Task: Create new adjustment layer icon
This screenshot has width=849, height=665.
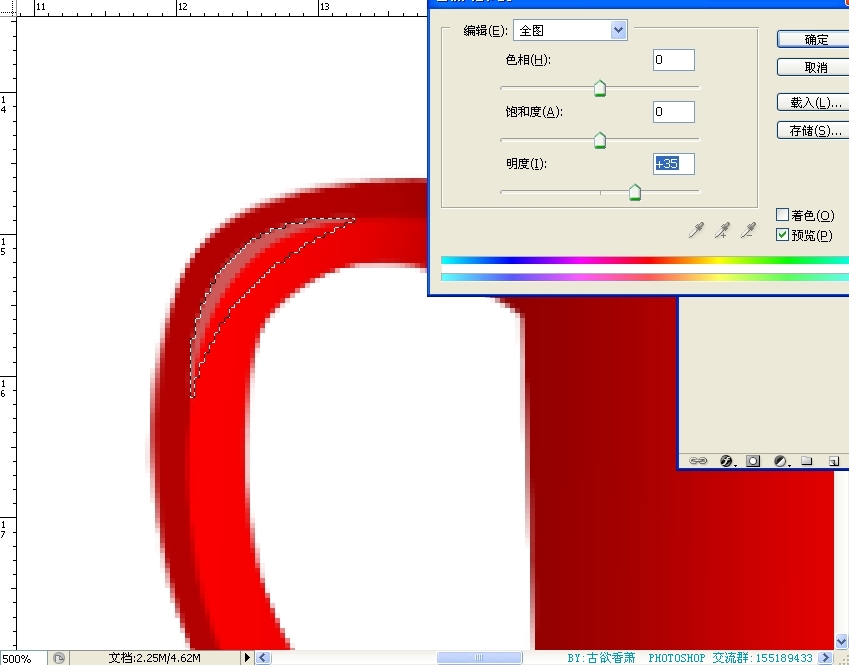Action: click(x=780, y=461)
